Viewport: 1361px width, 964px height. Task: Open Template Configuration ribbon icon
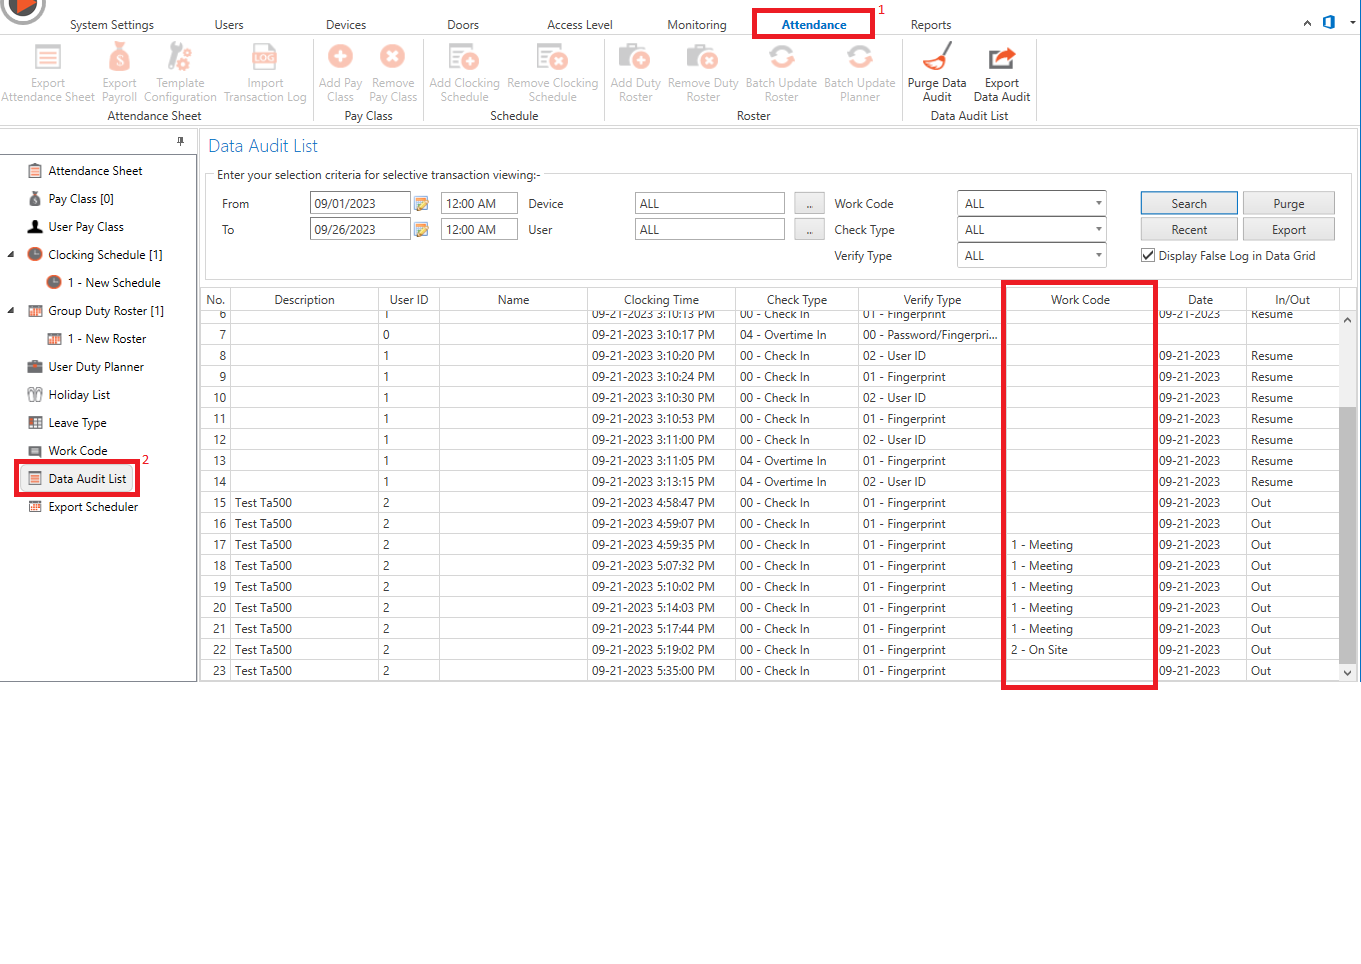point(180,57)
